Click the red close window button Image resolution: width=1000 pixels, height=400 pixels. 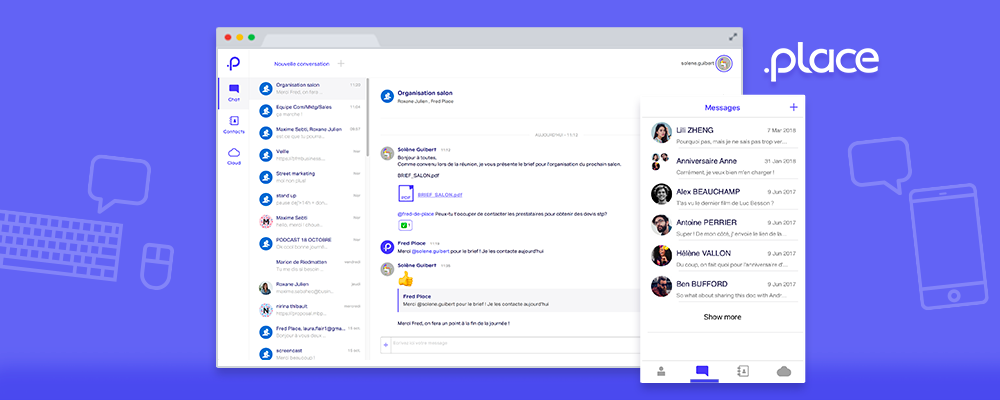pyautogui.click(x=228, y=38)
